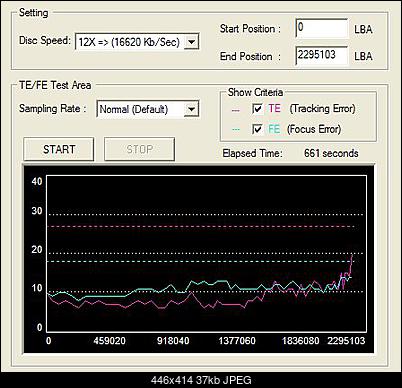This screenshot has width=402, height=388.
Task: Click the End Position label
Action: (x=250, y=56)
